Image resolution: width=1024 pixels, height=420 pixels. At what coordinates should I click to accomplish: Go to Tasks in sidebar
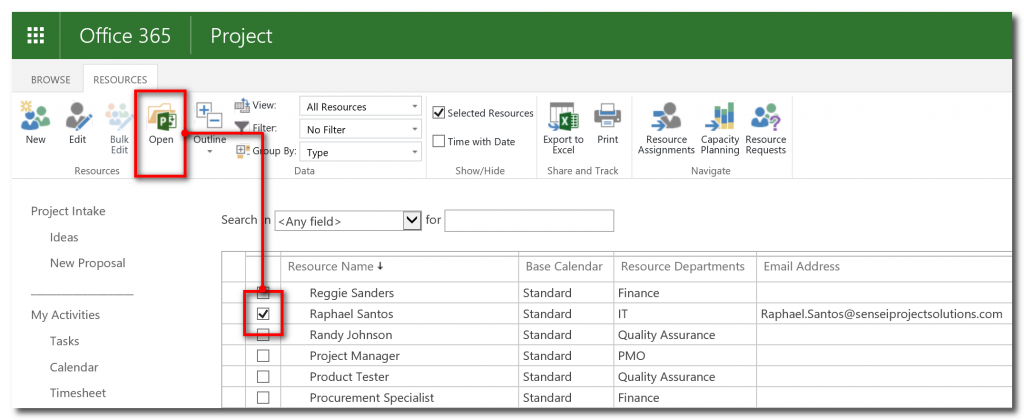click(x=64, y=341)
